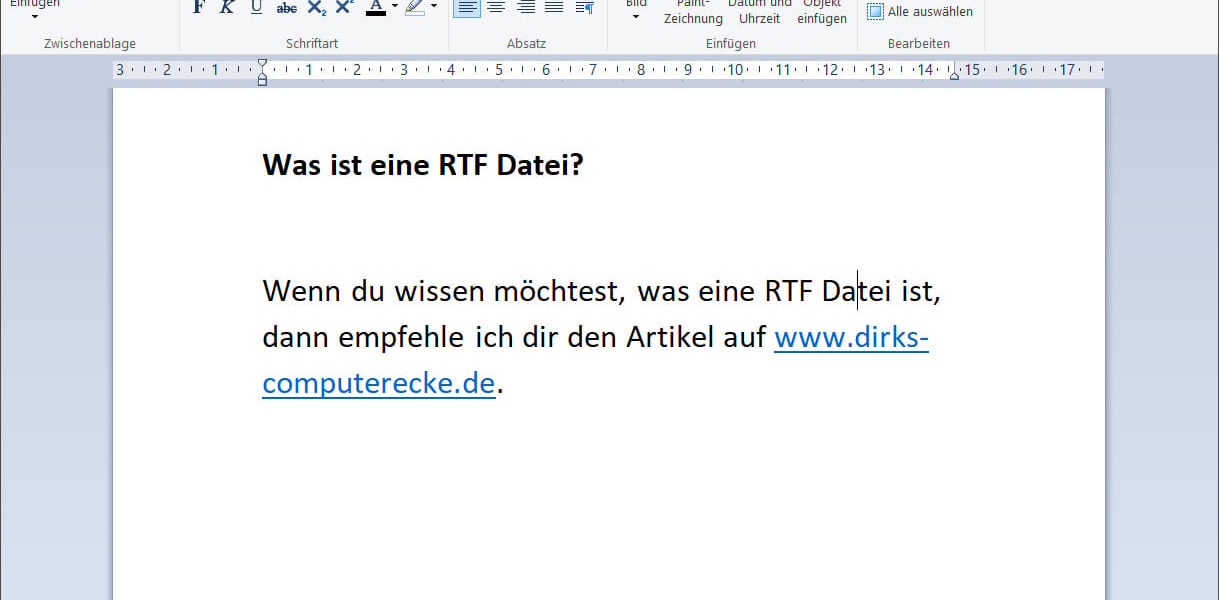
Task: Click the word "Artikel" in the document
Action: 671,338
